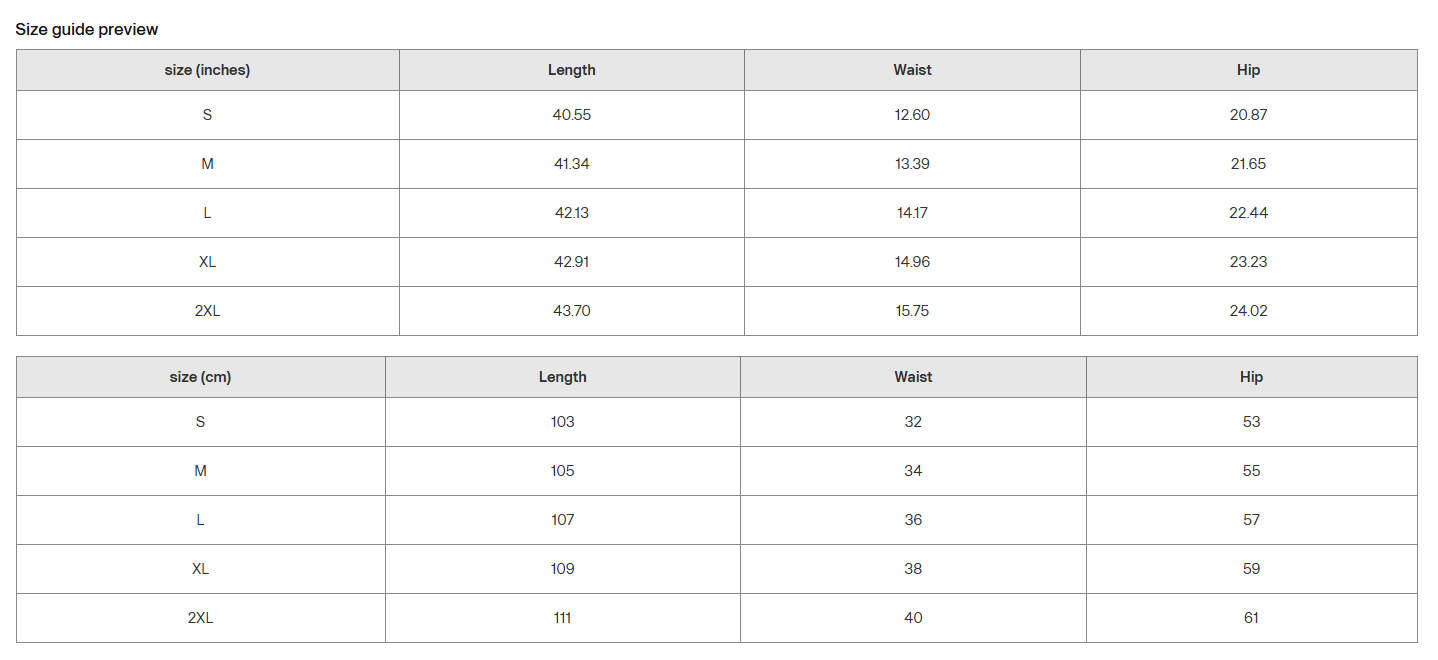Select the 15.75 waist cell

pos(912,311)
